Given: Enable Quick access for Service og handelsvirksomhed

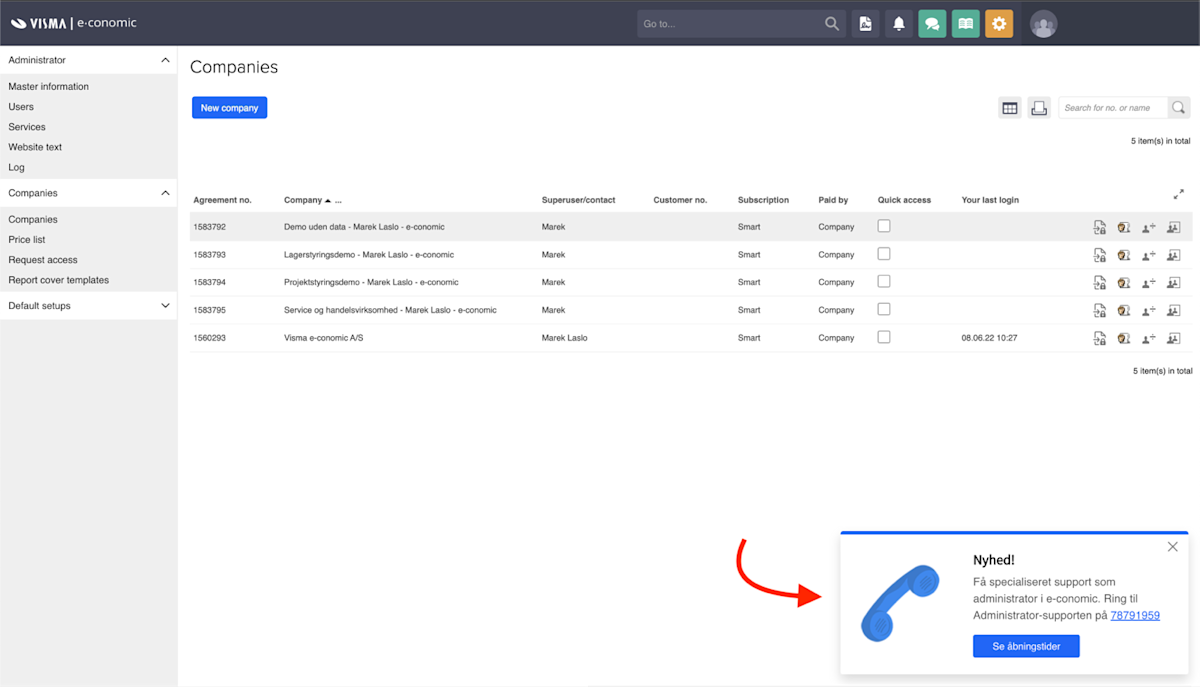Looking at the screenshot, I should [884, 310].
